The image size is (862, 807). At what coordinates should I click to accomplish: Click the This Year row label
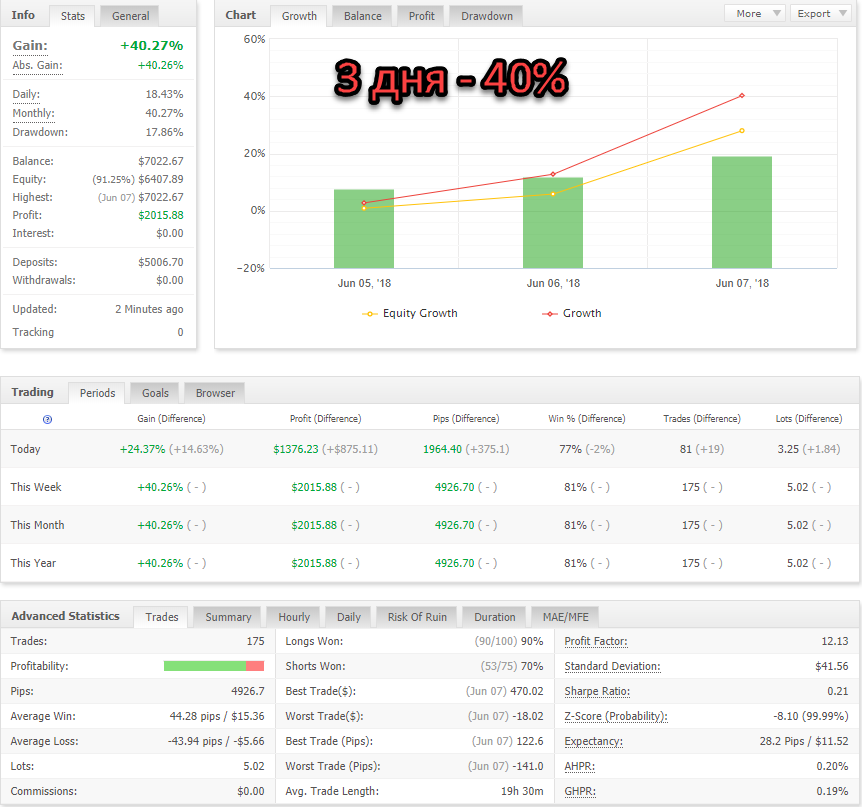pos(33,563)
